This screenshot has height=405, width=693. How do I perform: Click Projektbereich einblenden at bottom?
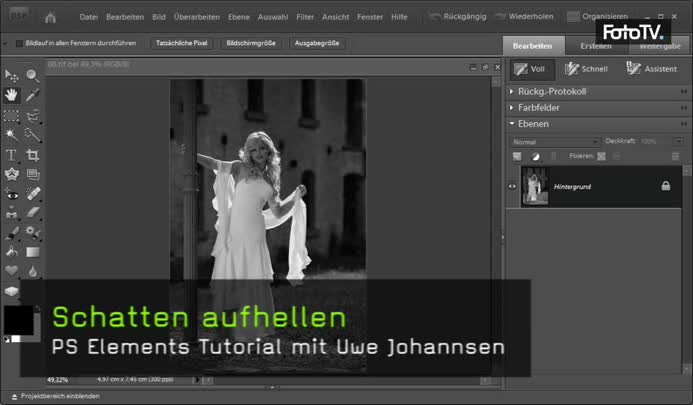click(56, 396)
